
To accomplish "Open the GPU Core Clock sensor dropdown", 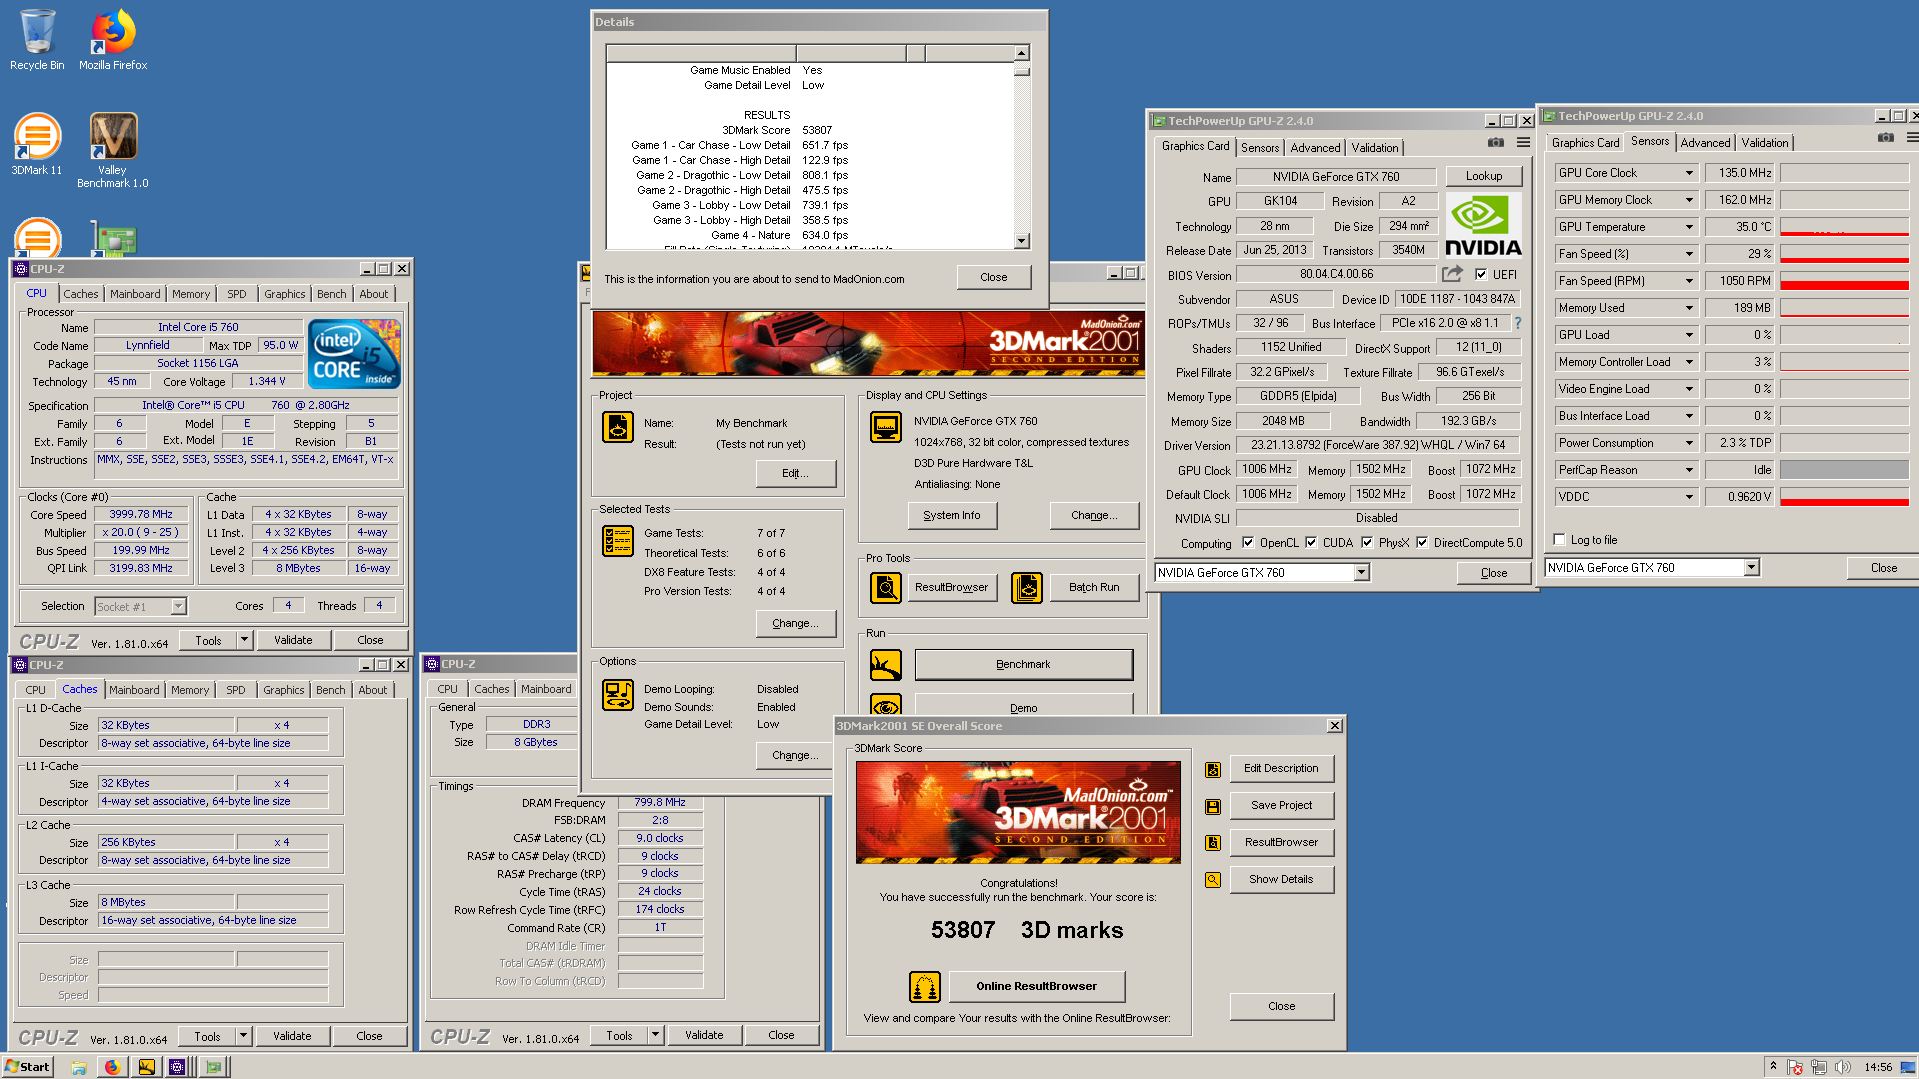I will coord(1689,173).
